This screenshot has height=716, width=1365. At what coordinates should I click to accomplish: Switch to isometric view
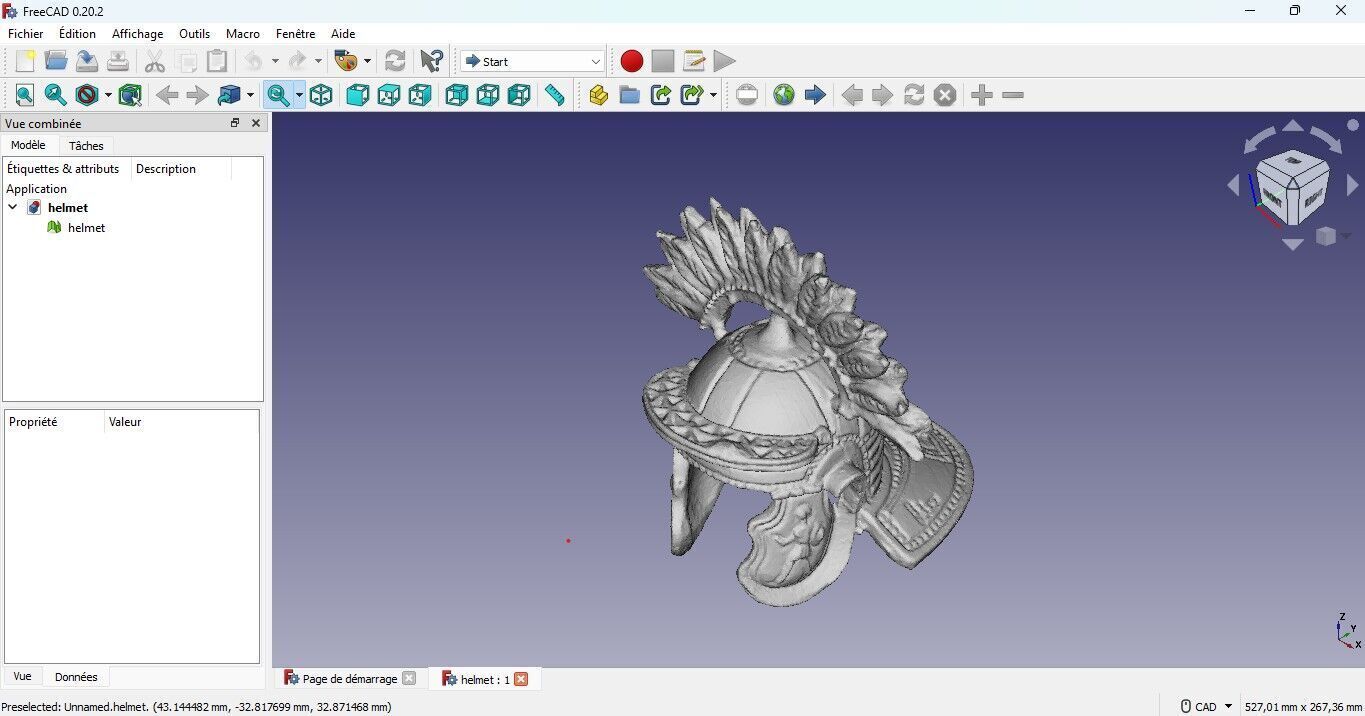(321, 95)
